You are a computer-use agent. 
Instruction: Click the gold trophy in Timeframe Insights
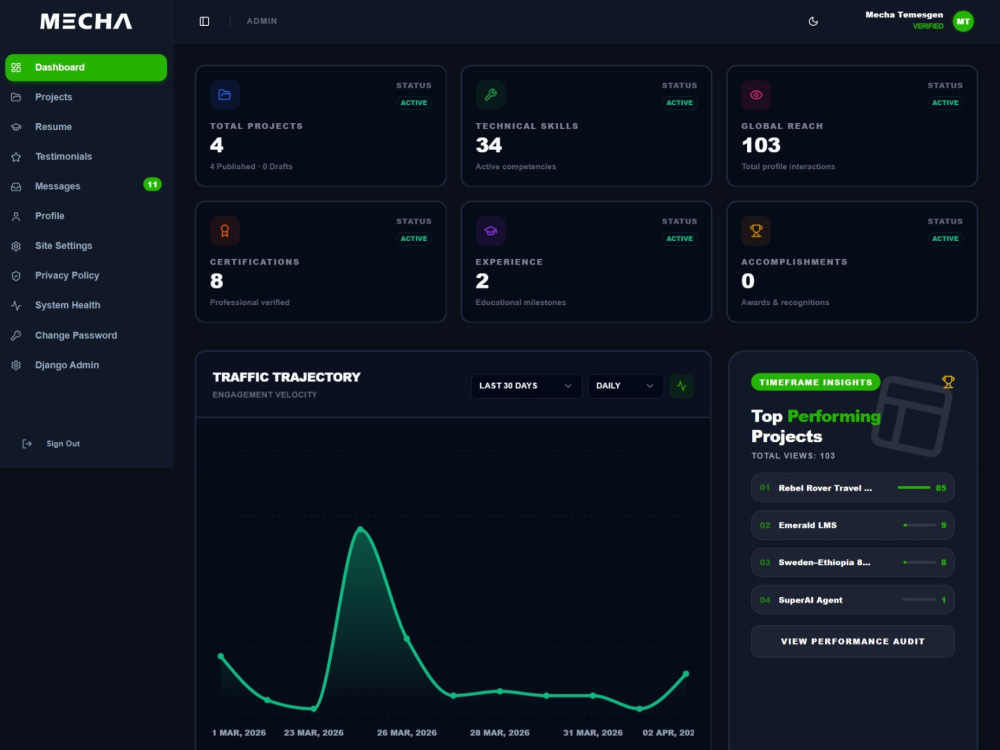coord(948,382)
